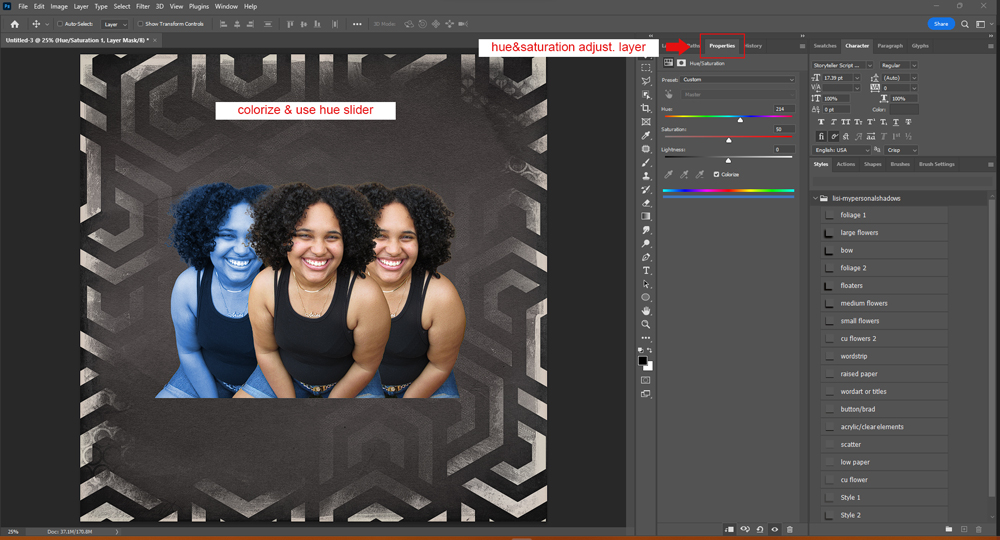Select the Polygonal Lasso tool

coord(645,81)
